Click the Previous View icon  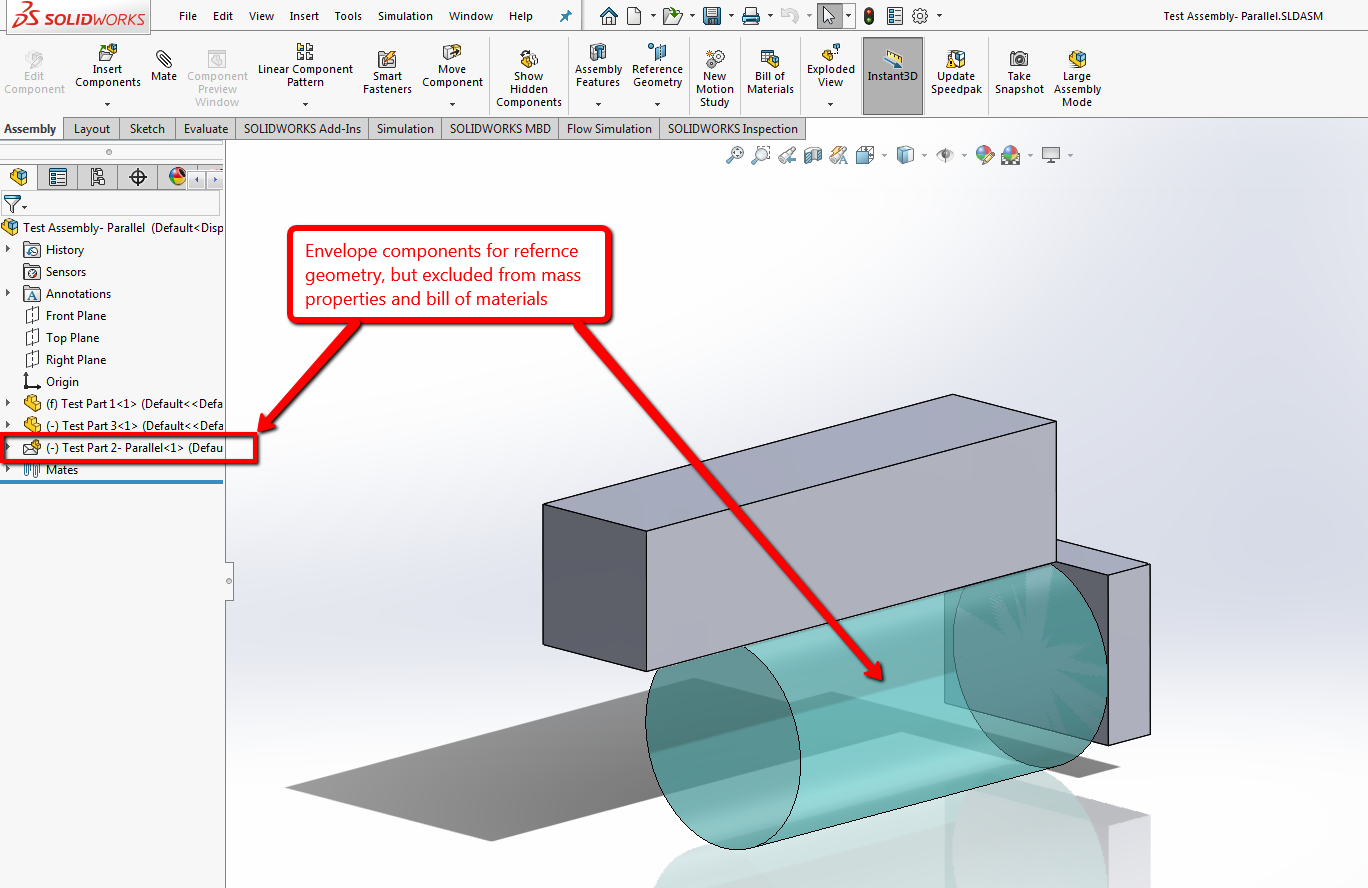[787, 155]
